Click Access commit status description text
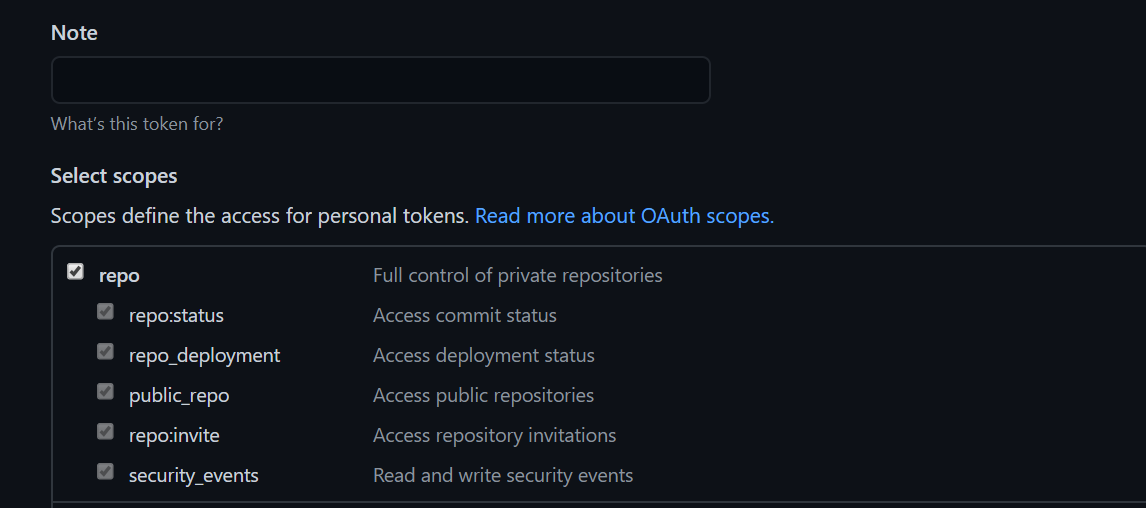Viewport: 1146px width, 508px height. 464,316
